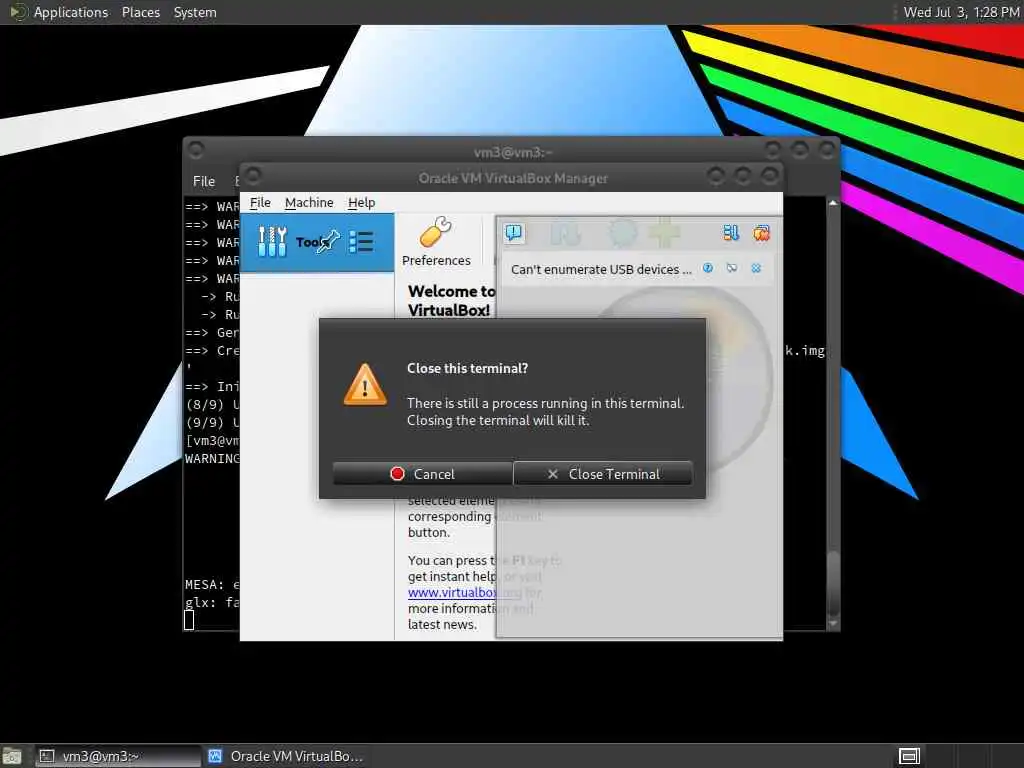Switch to Oracle VM VirtualBox taskbar entry

click(286, 756)
